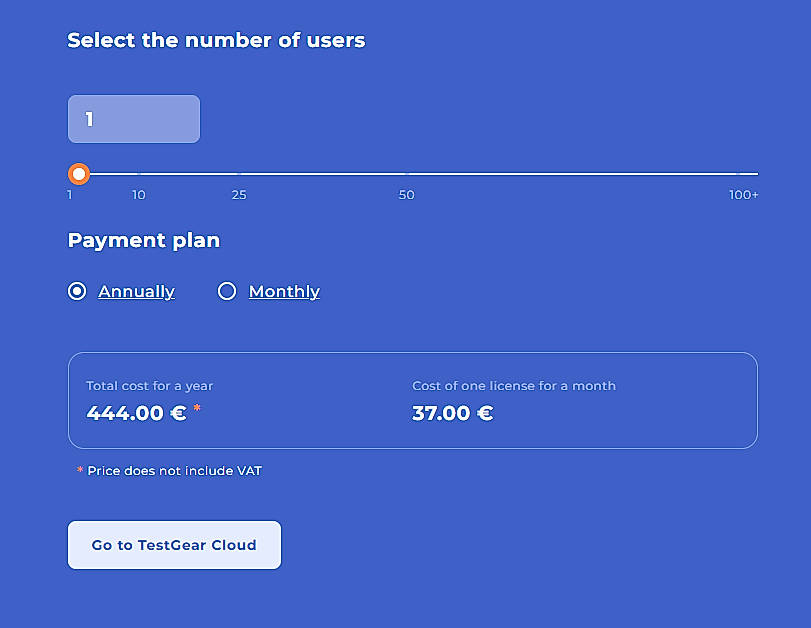
Task: Click the Go to TestGear Cloud button
Action: 174,545
